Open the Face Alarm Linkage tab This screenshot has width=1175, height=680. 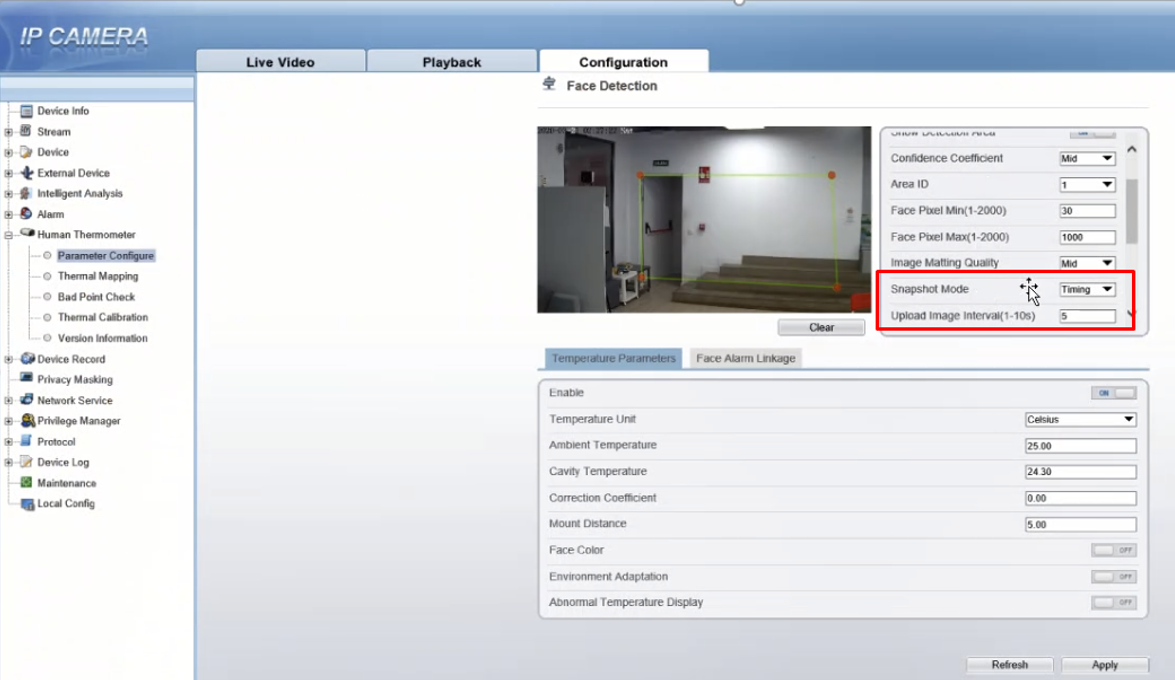[746, 358]
